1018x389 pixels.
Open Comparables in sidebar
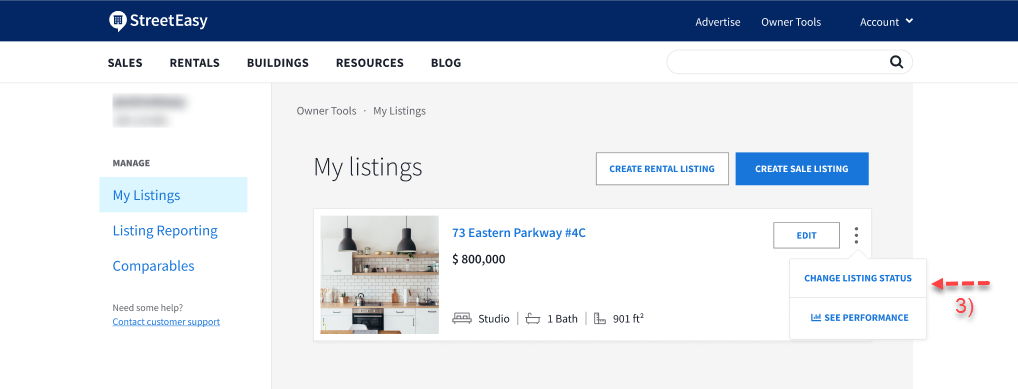point(153,266)
